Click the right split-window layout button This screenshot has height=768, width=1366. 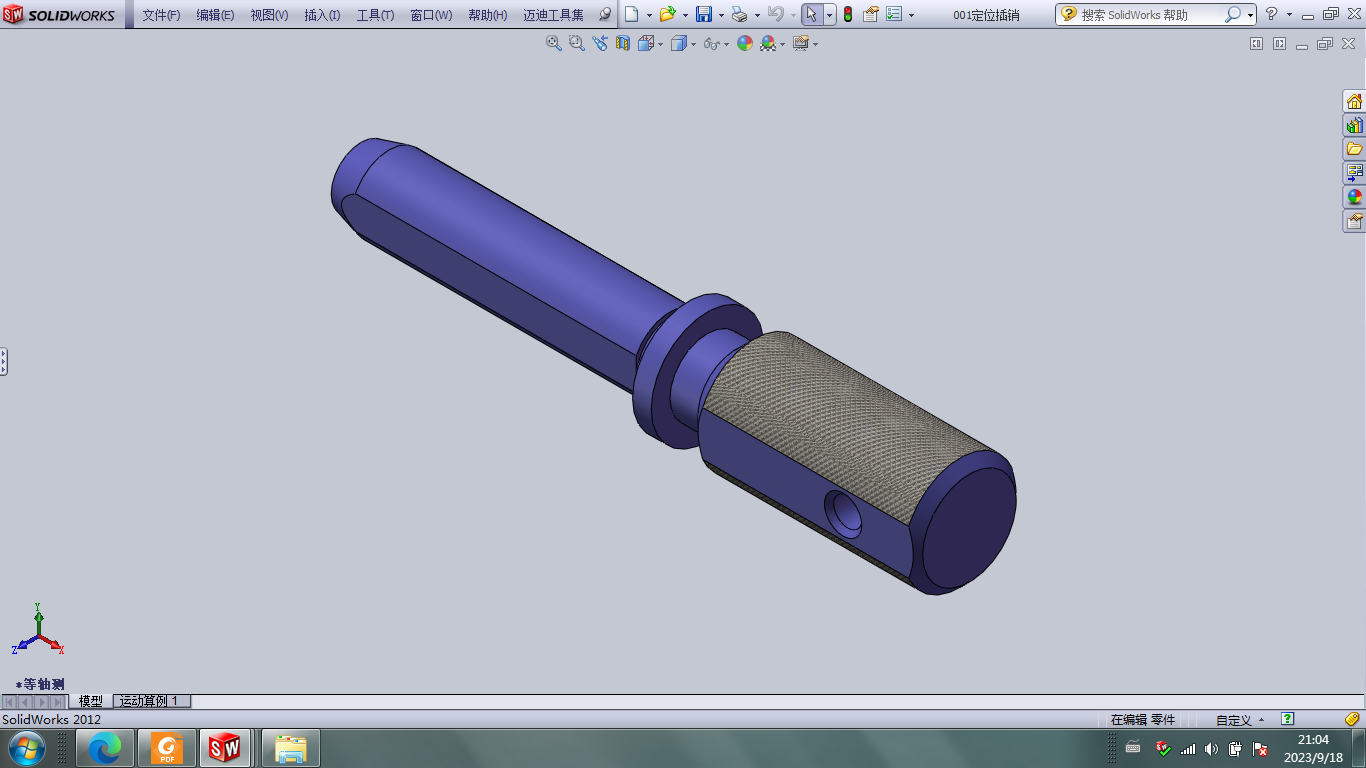pos(1279,43)
